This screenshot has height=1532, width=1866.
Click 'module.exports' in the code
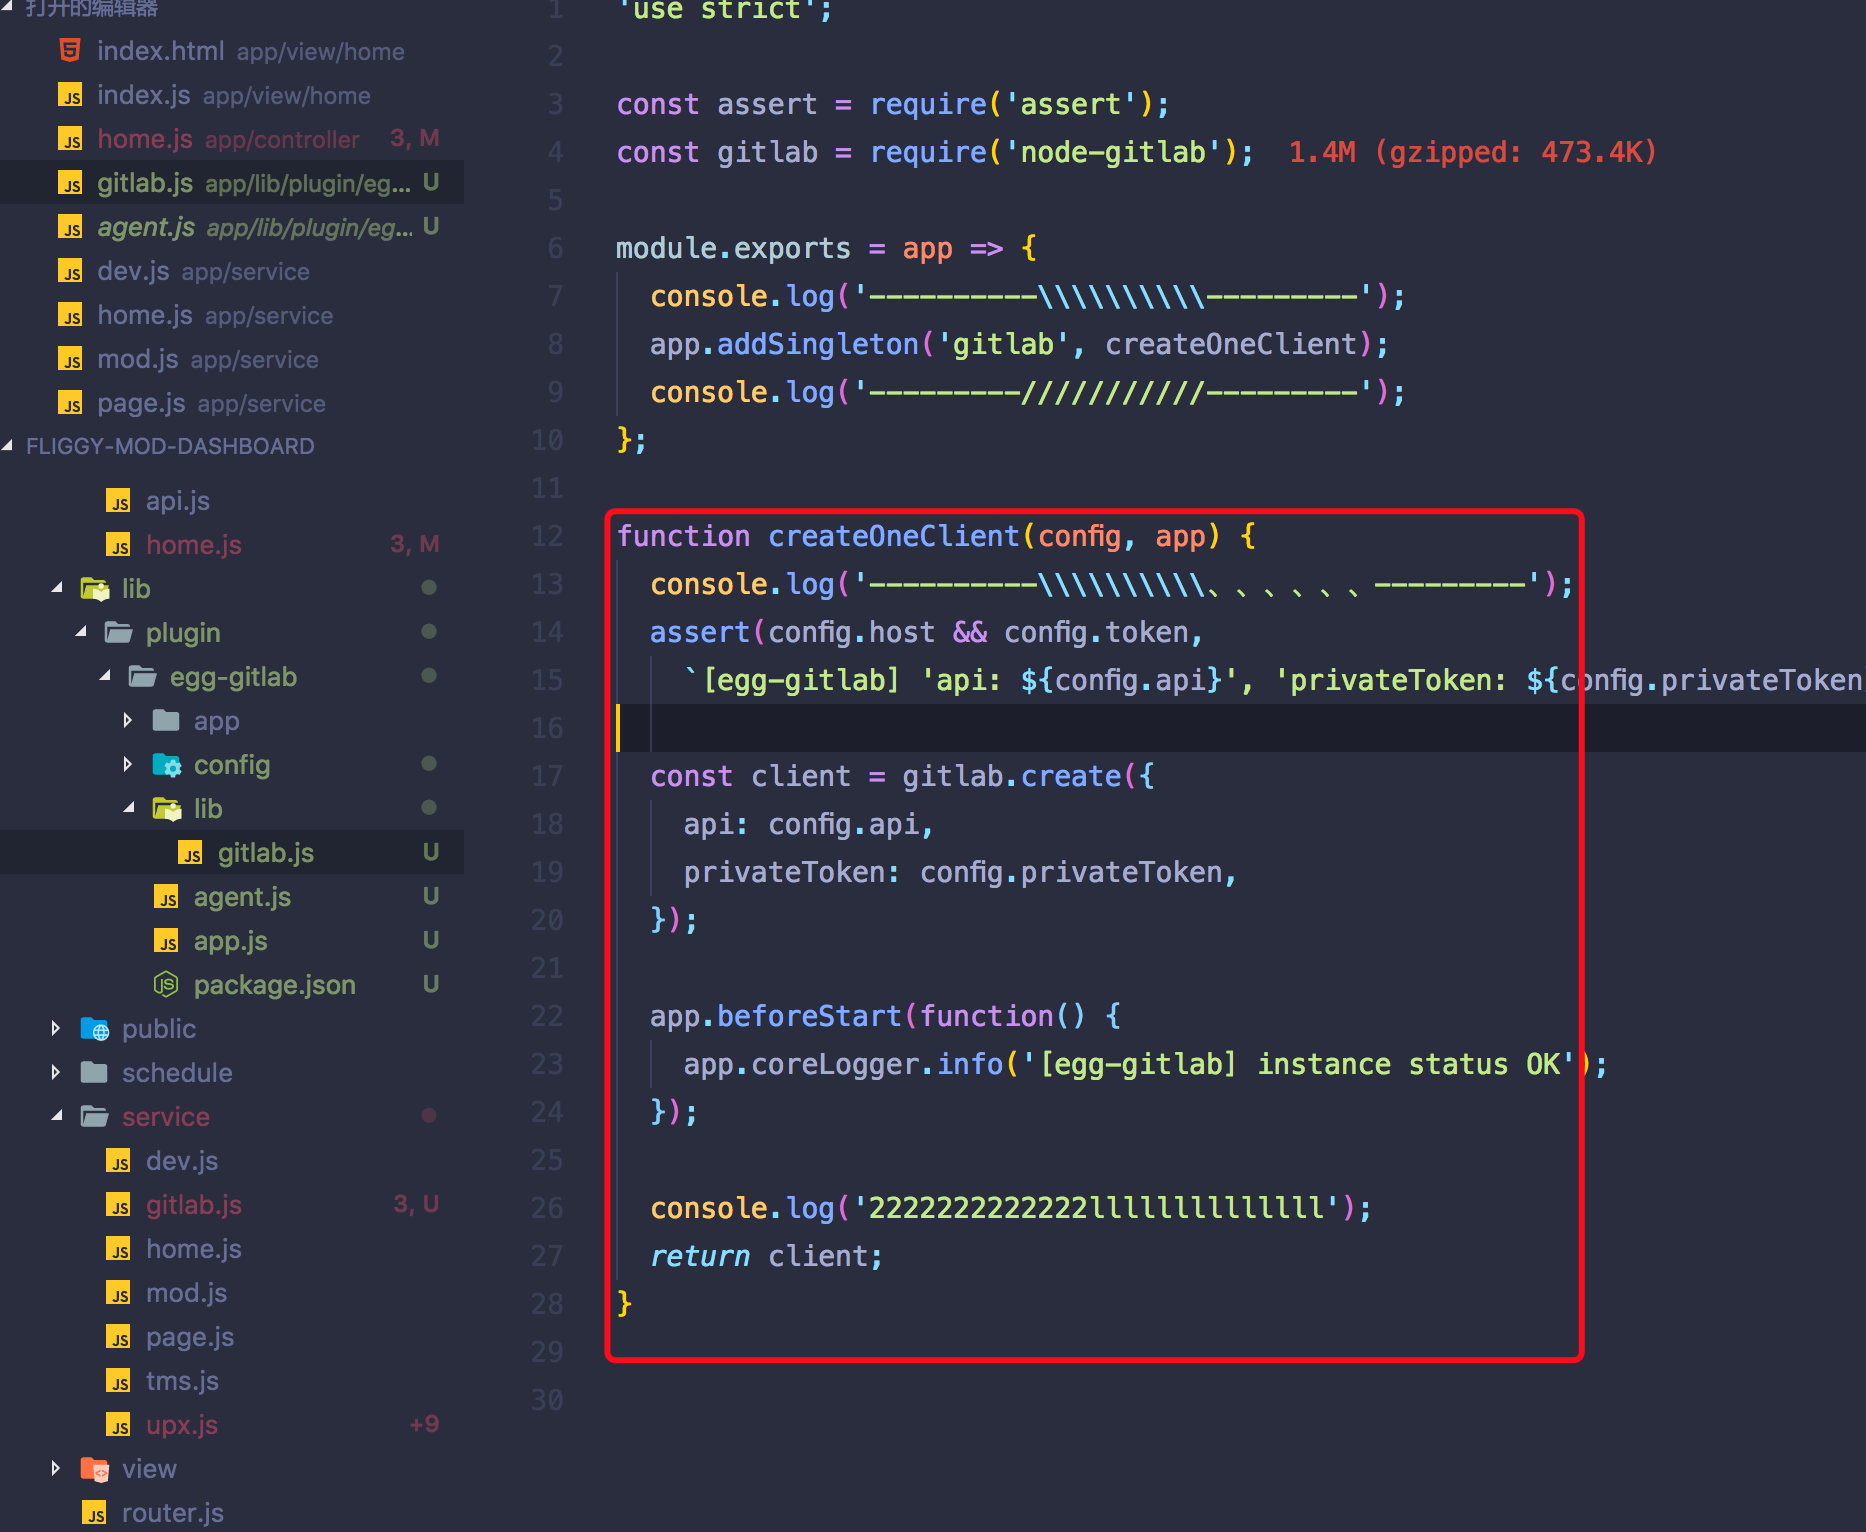[733, 248]
